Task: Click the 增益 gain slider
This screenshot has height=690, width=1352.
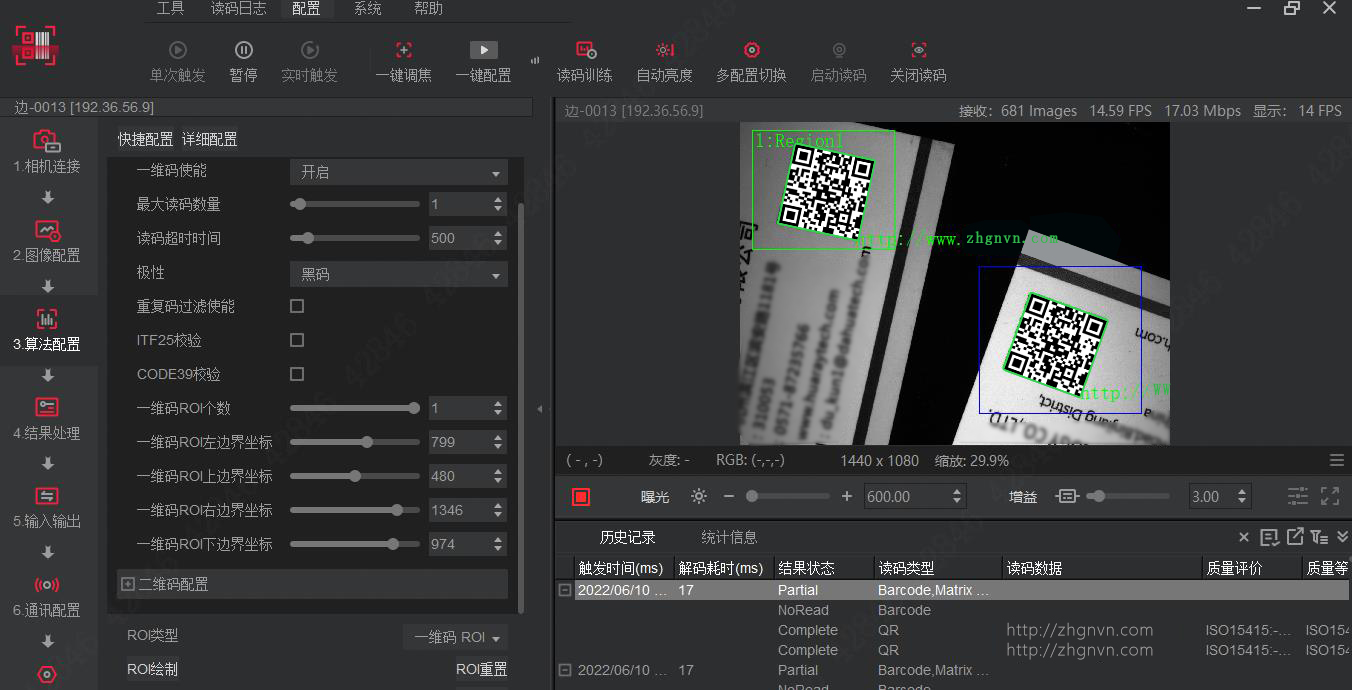Action: 1128,496
